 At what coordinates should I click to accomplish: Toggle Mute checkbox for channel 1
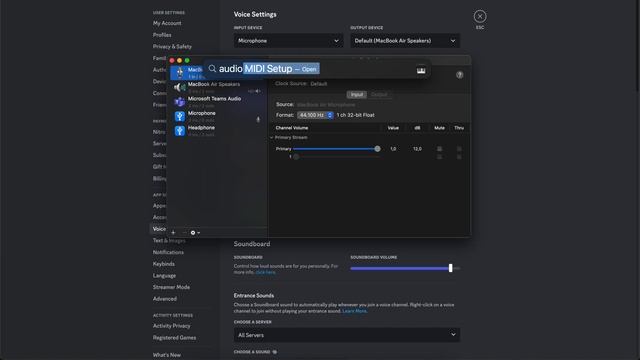pyautogui.click(x=439, y=157)
